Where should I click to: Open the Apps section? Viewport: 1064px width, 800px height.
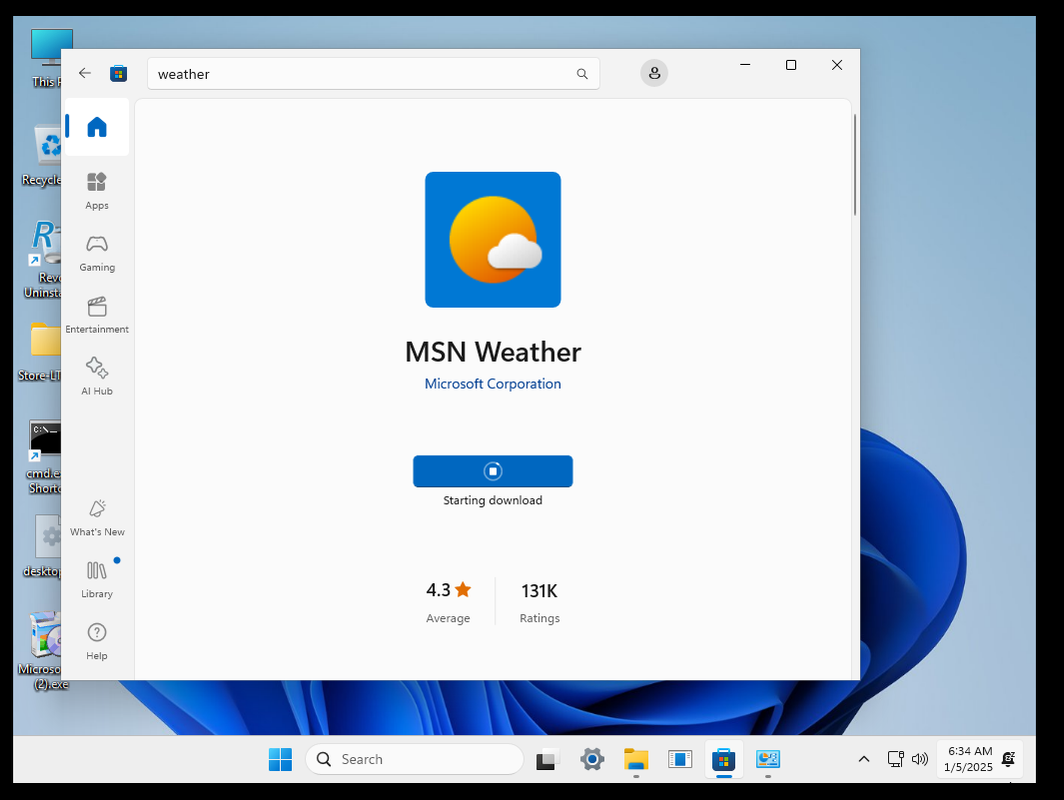click(97, 191)
